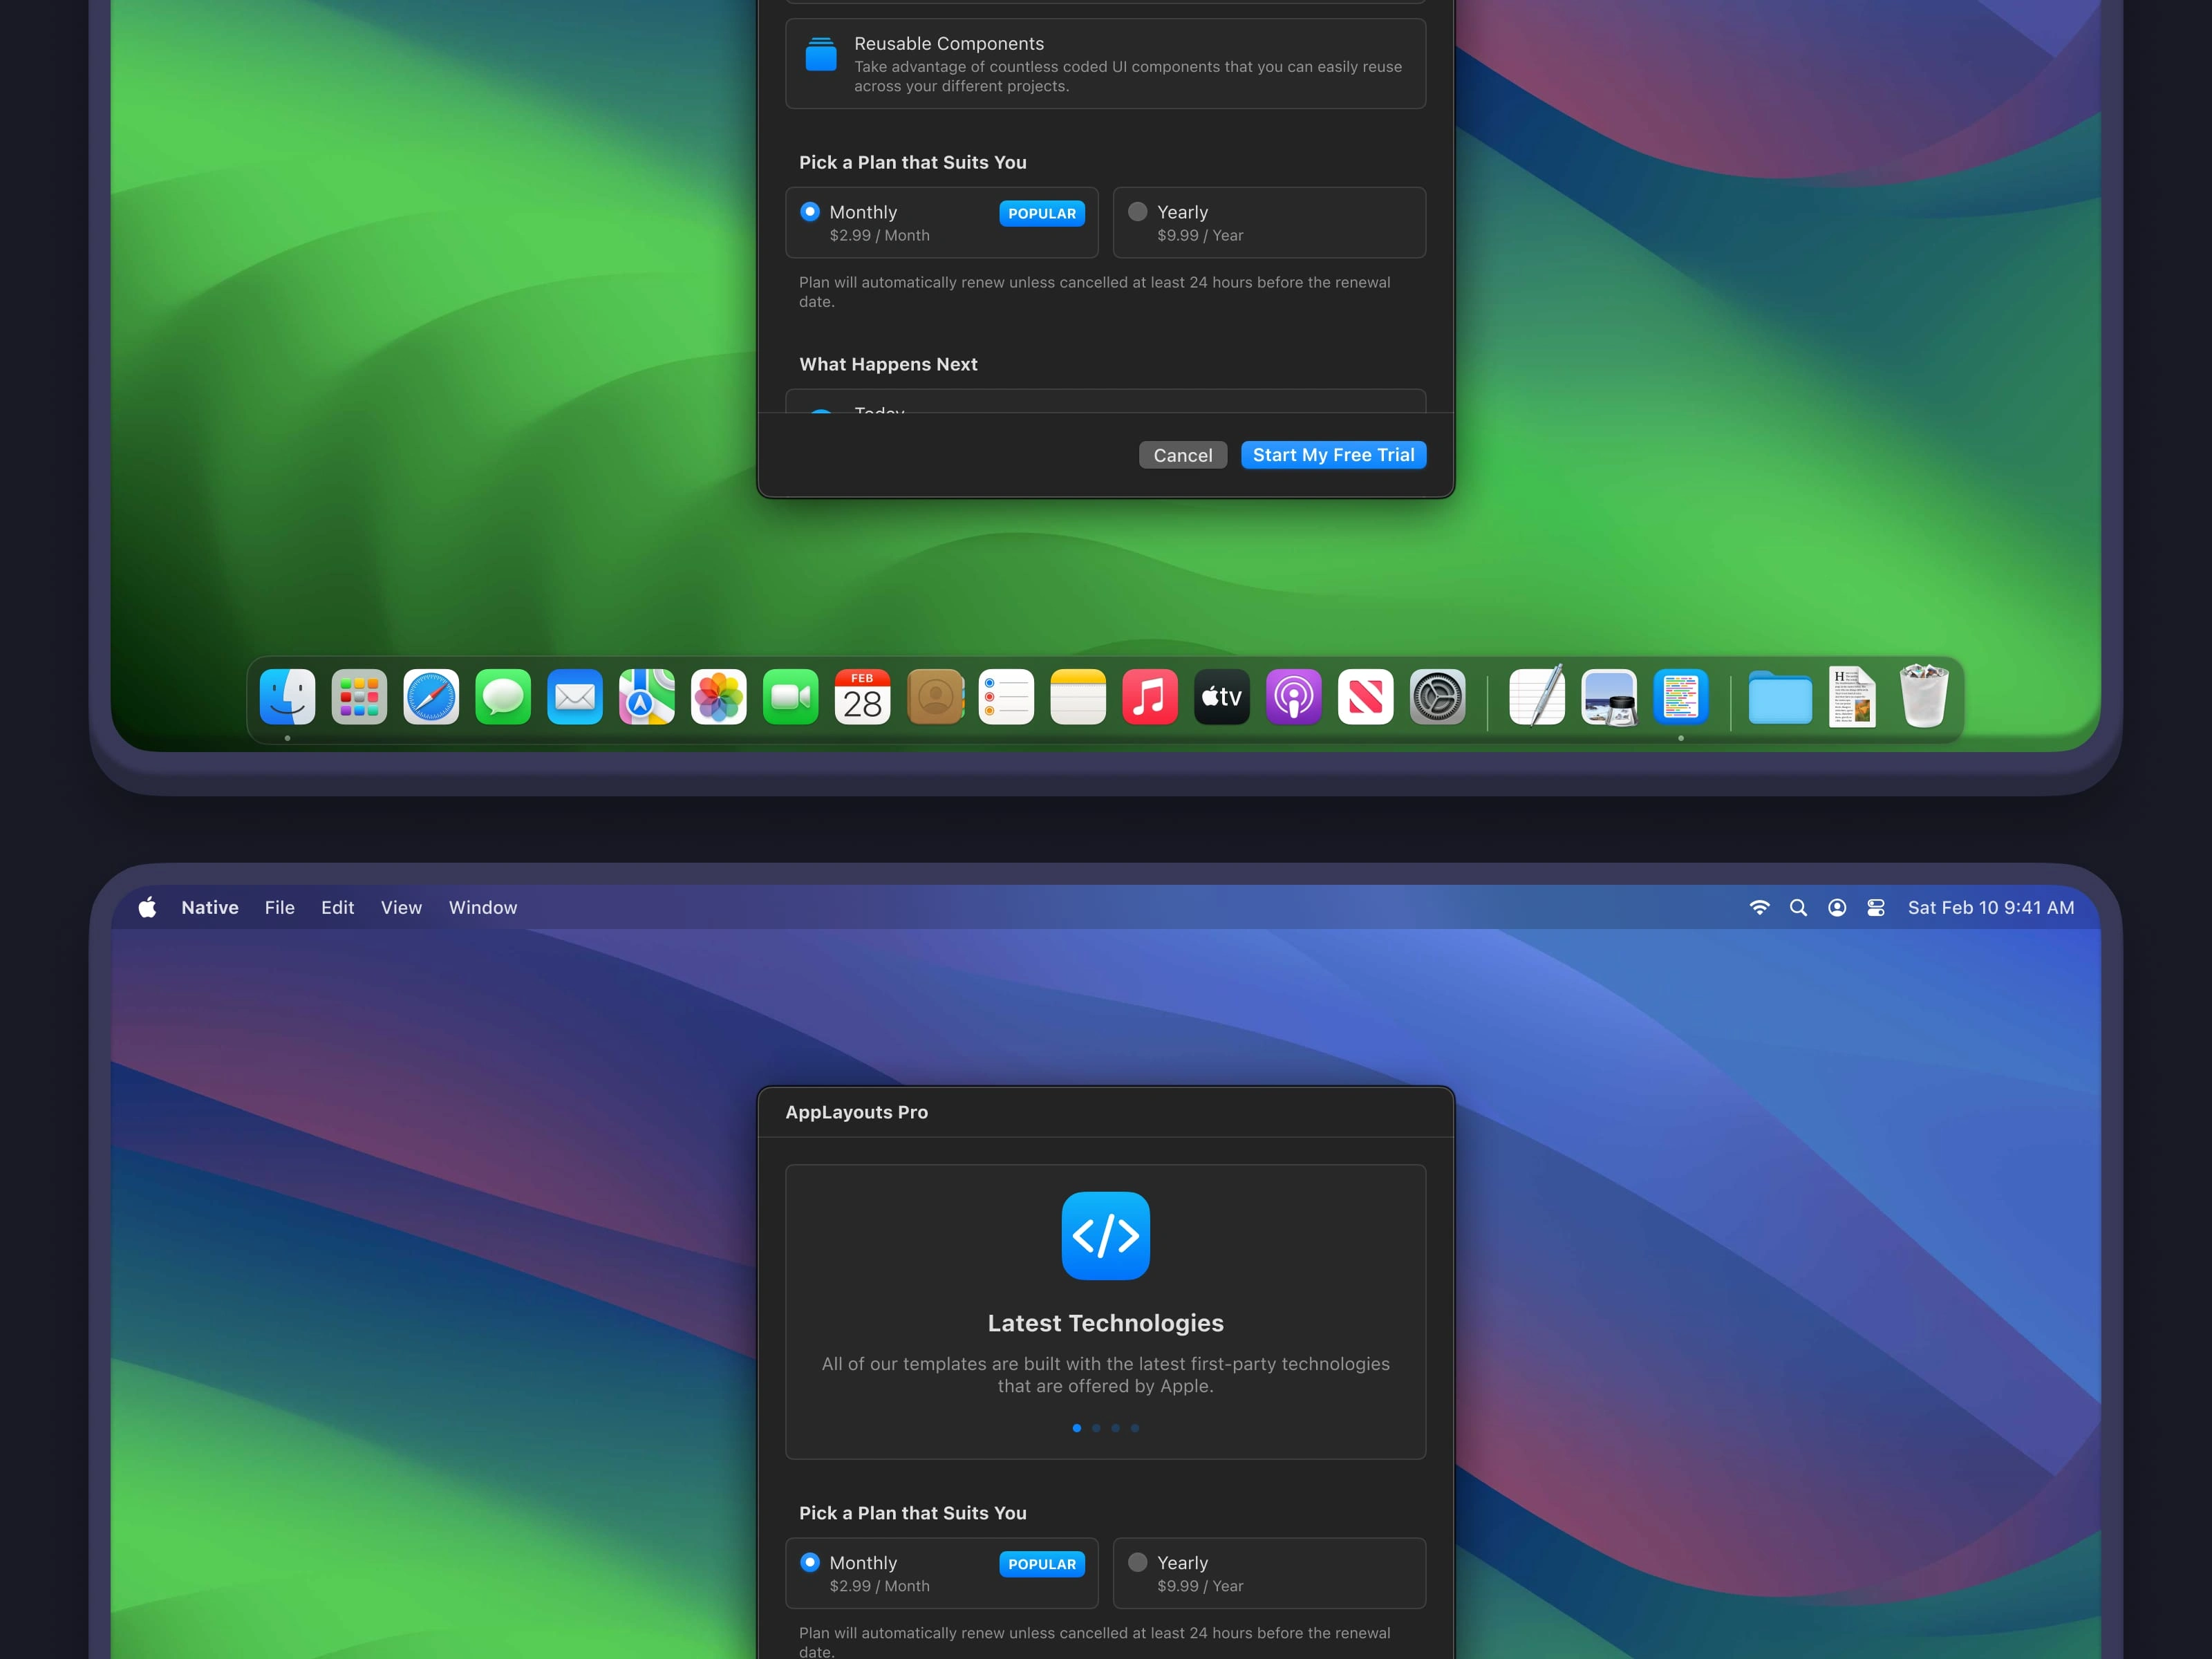Click the Reusable Components feature row
Screen dimensions: 2212x1659
point(1105,64)
